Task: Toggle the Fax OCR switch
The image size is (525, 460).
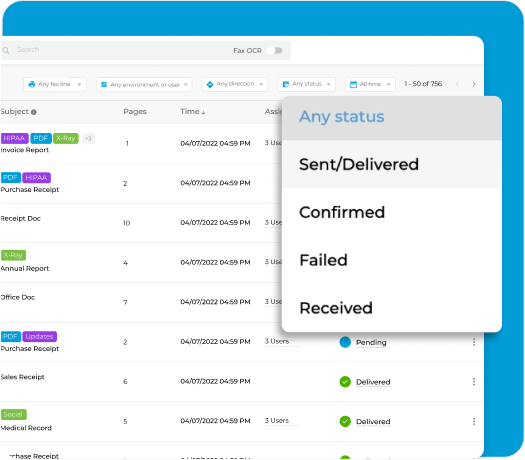Action: 275,51
